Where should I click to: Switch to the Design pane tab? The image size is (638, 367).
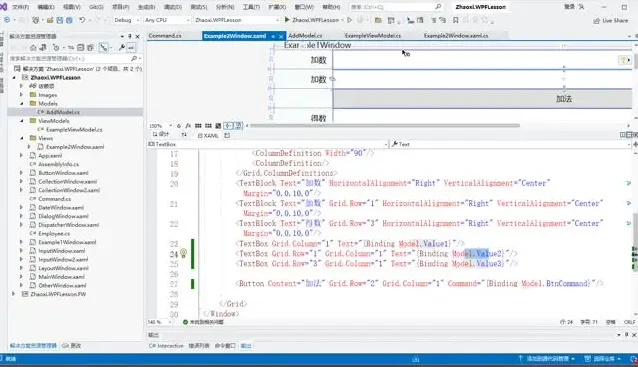pyautogui.click(x=161, y=134)
